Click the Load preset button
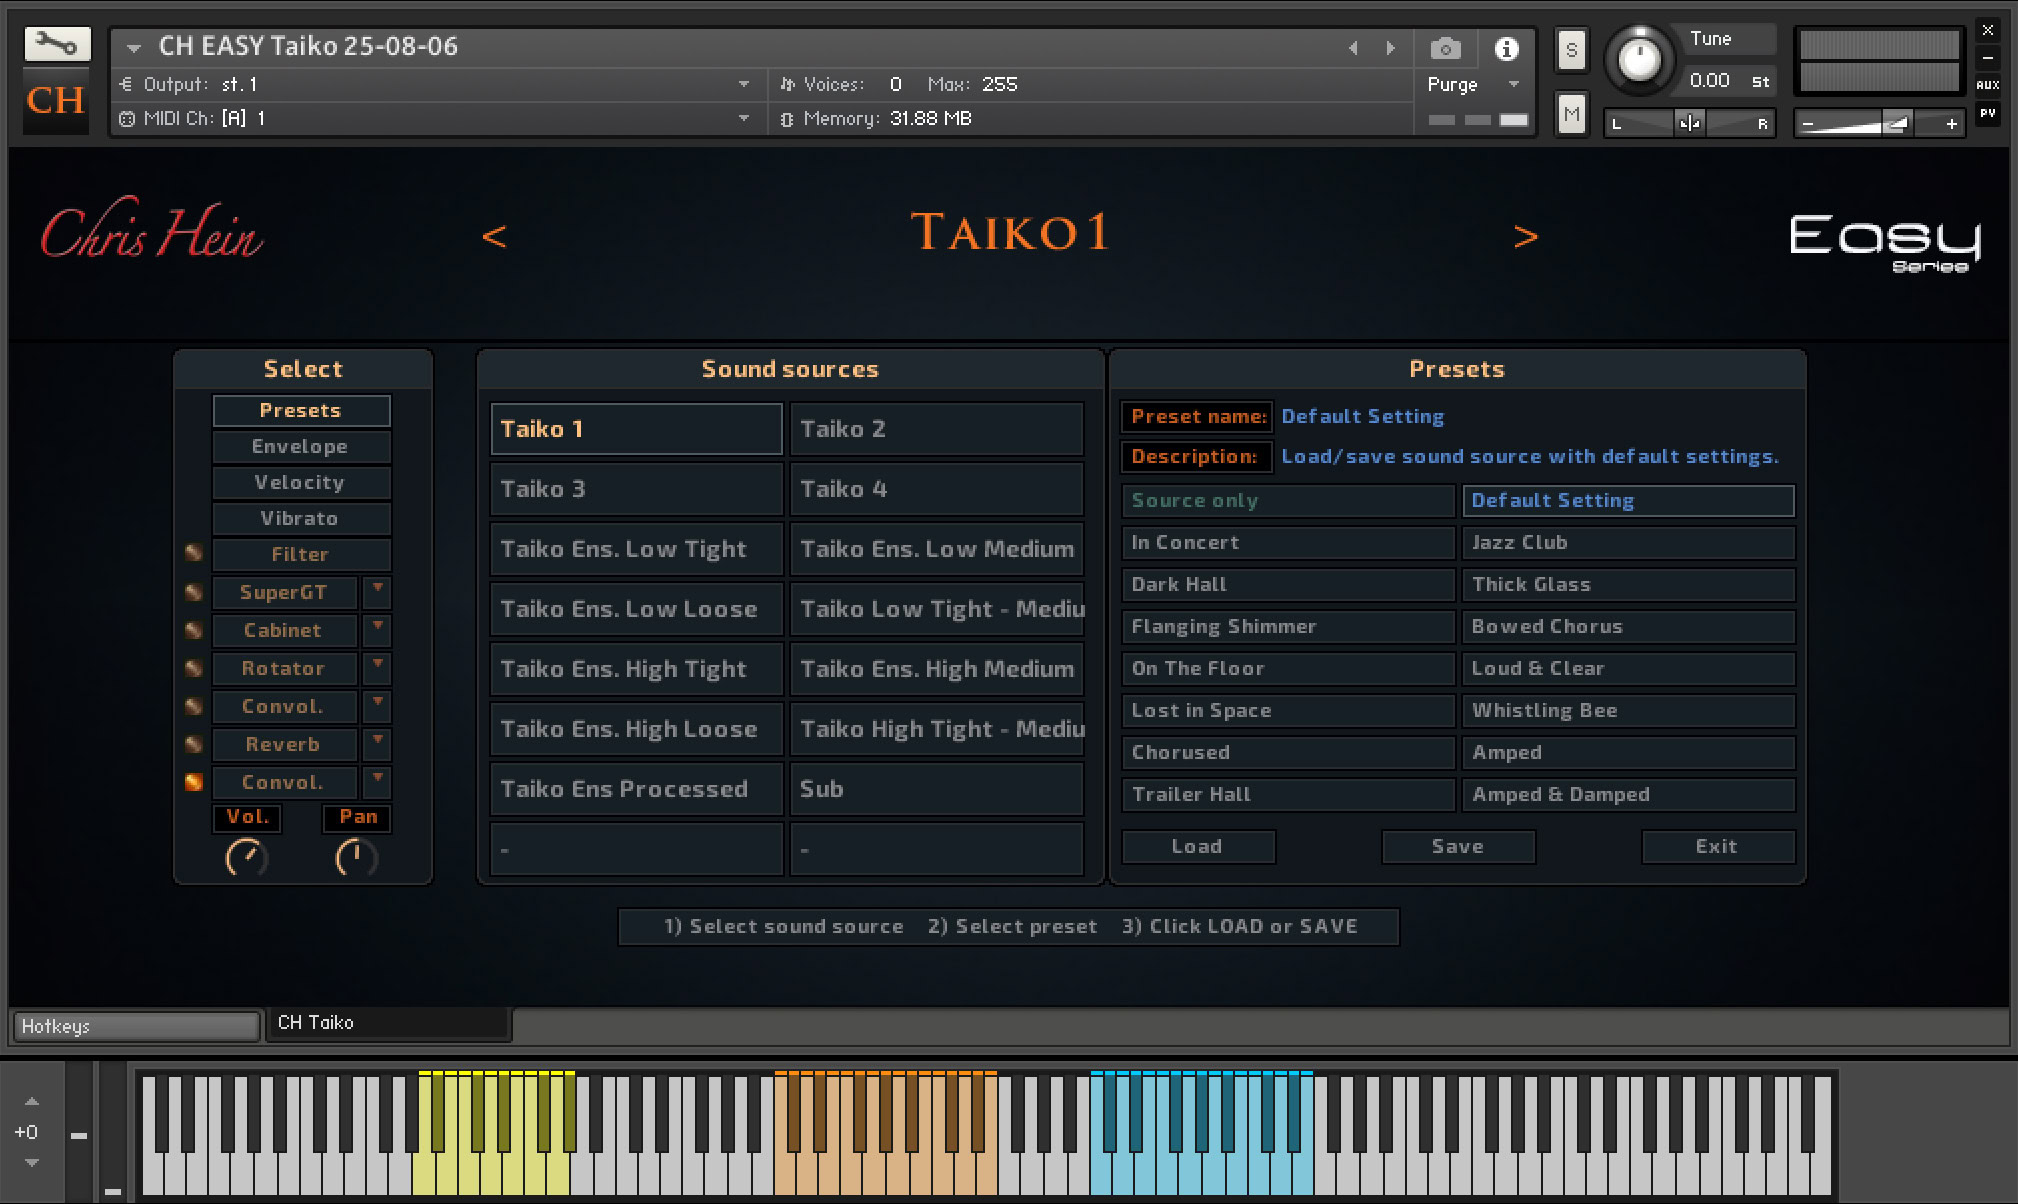 (1198, 846)
